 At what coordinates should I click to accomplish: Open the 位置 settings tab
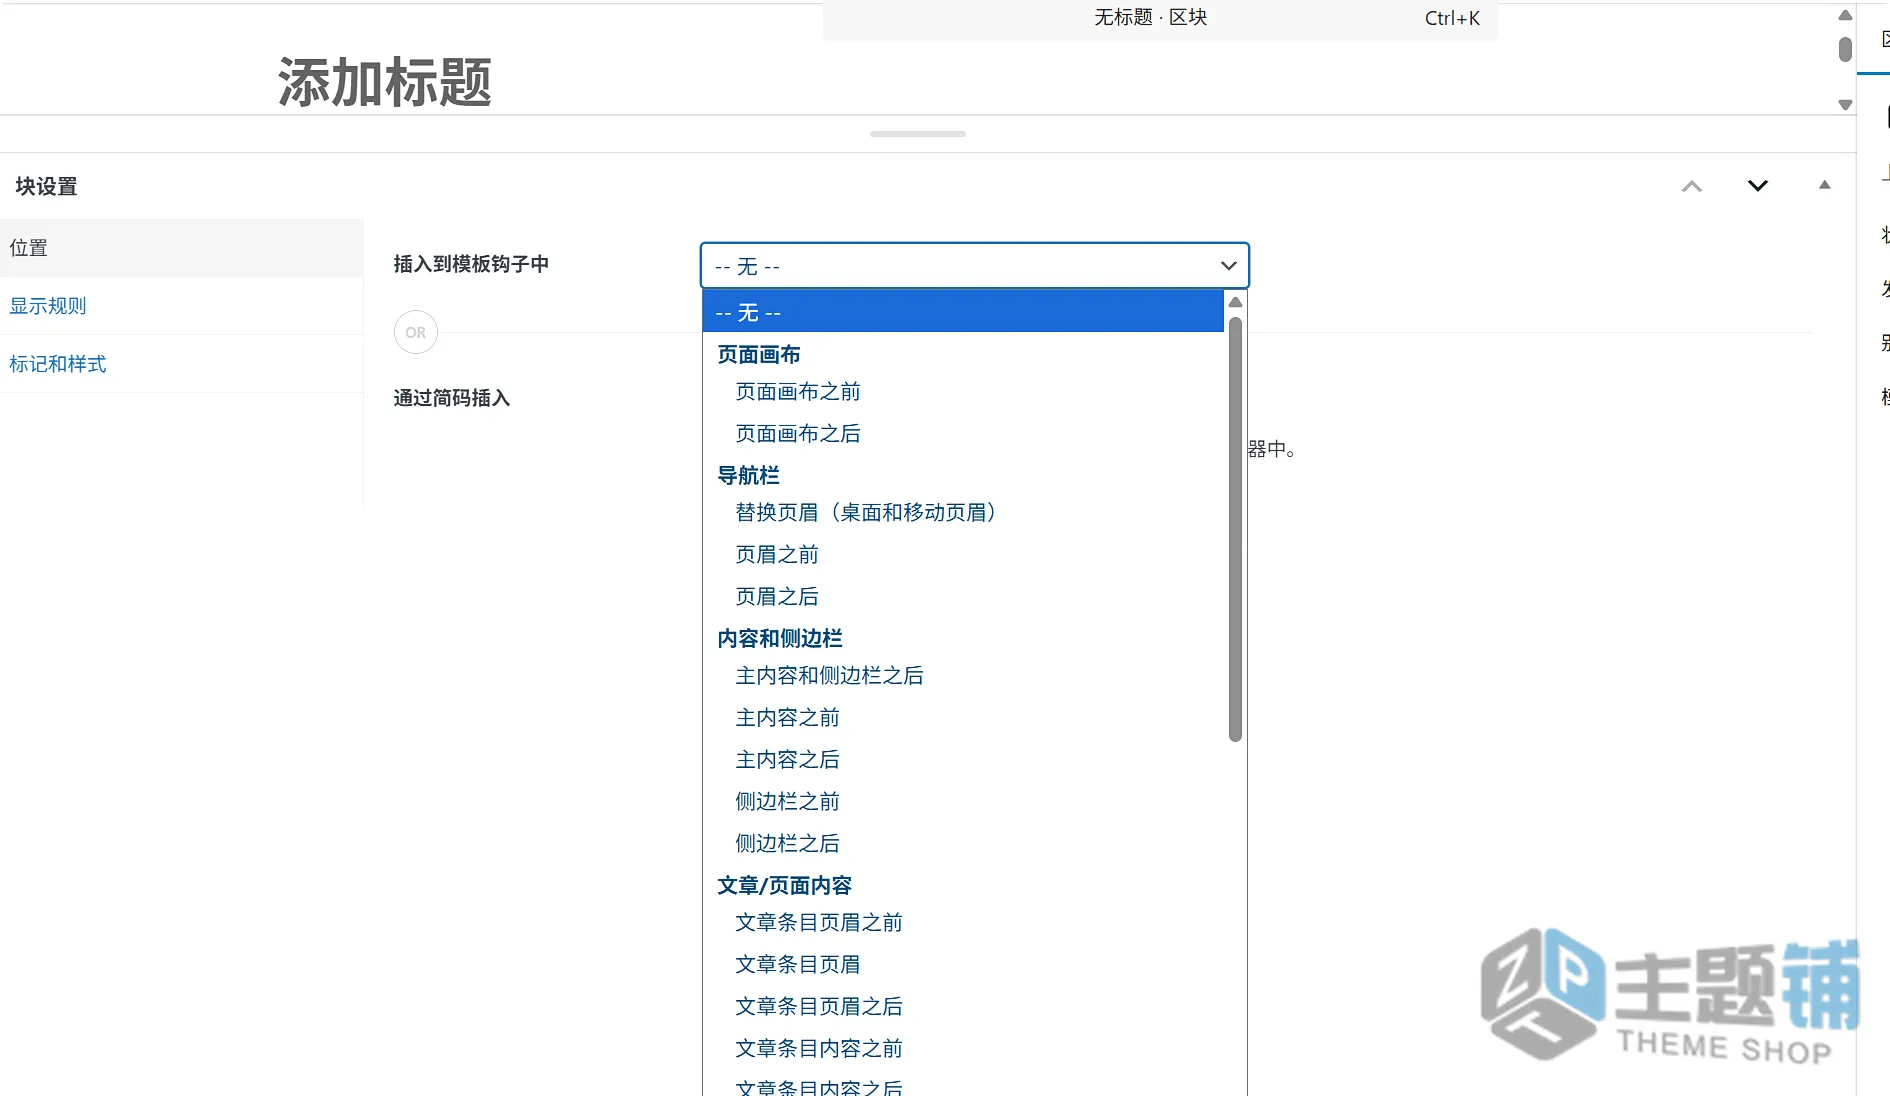click(x=181, y=248)
